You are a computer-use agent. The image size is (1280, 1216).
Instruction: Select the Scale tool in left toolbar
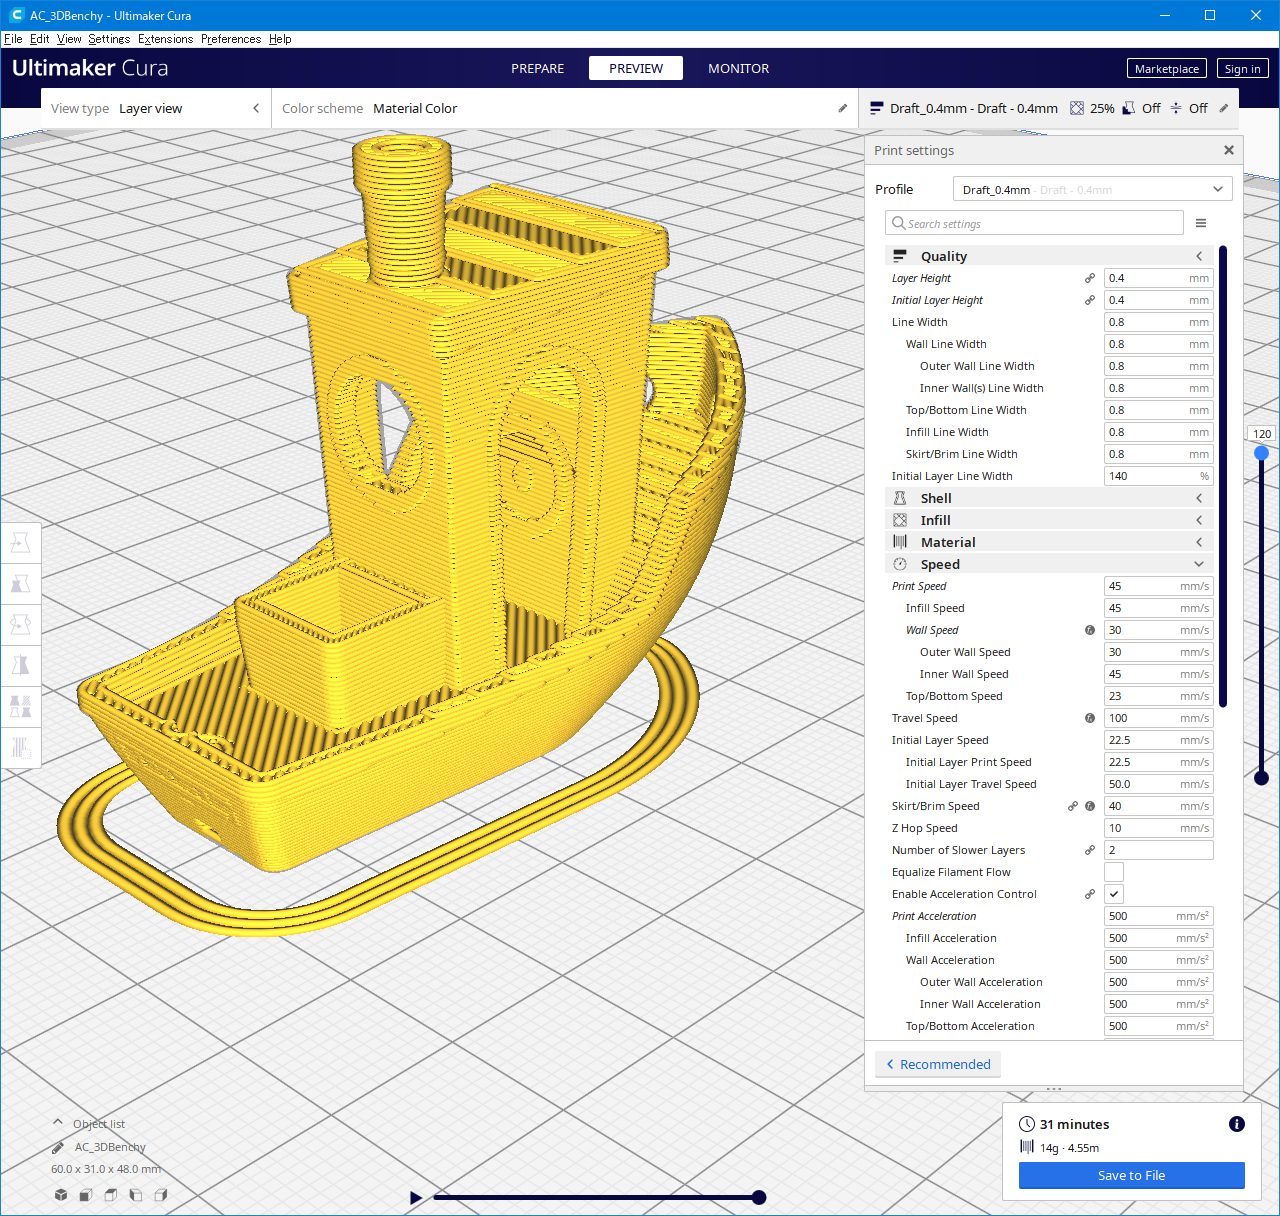click(x=20, y=584)
